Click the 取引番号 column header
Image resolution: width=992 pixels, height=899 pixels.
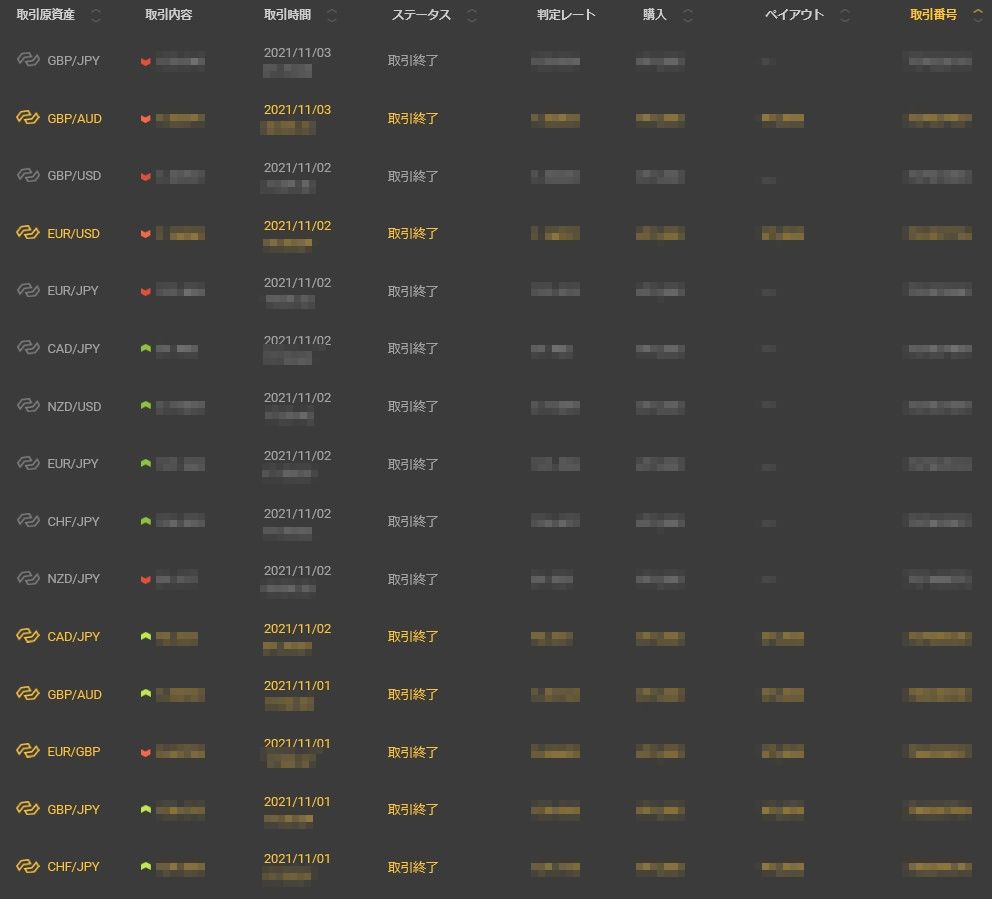(x=933, y=15)
